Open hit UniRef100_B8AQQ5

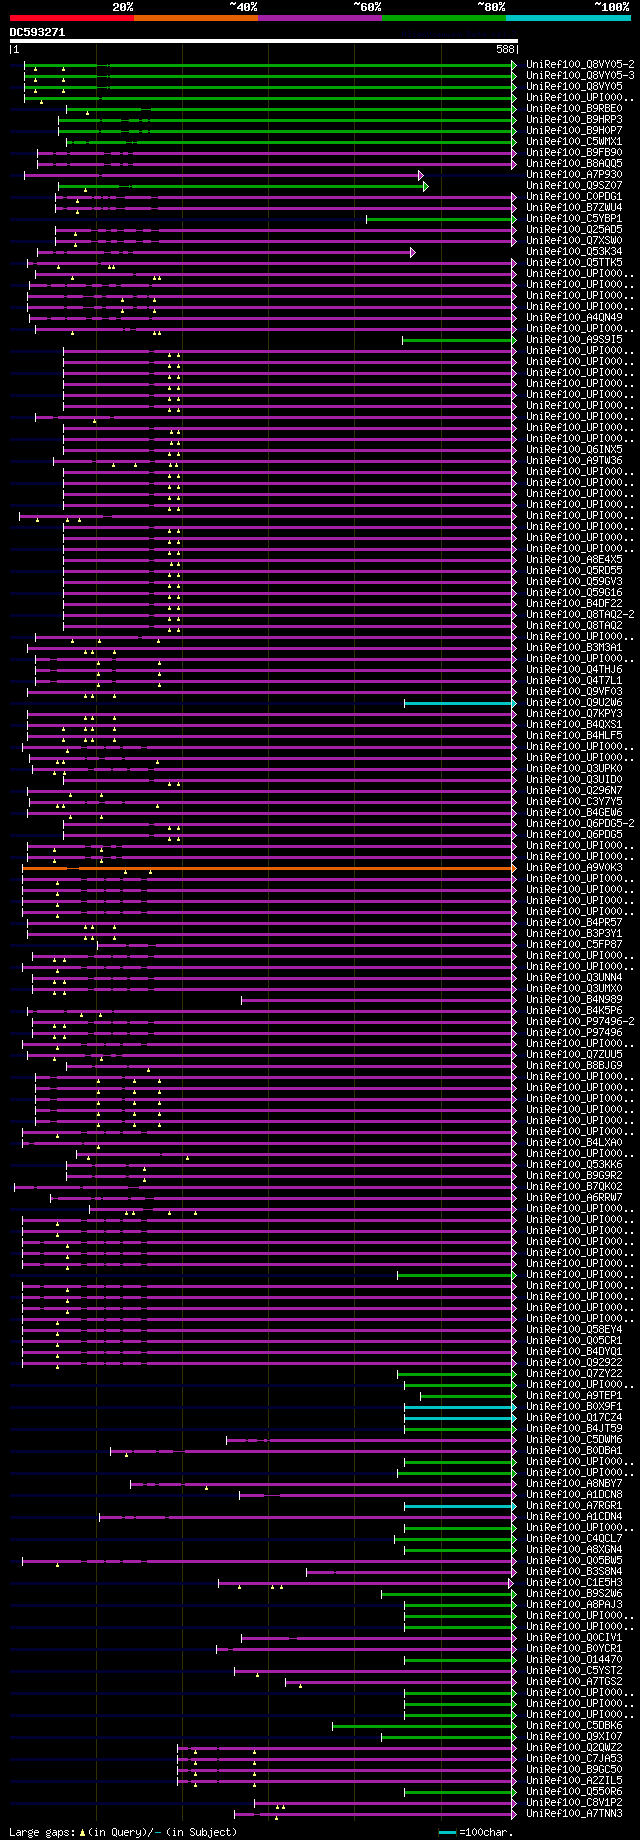[x=574, y=163]
